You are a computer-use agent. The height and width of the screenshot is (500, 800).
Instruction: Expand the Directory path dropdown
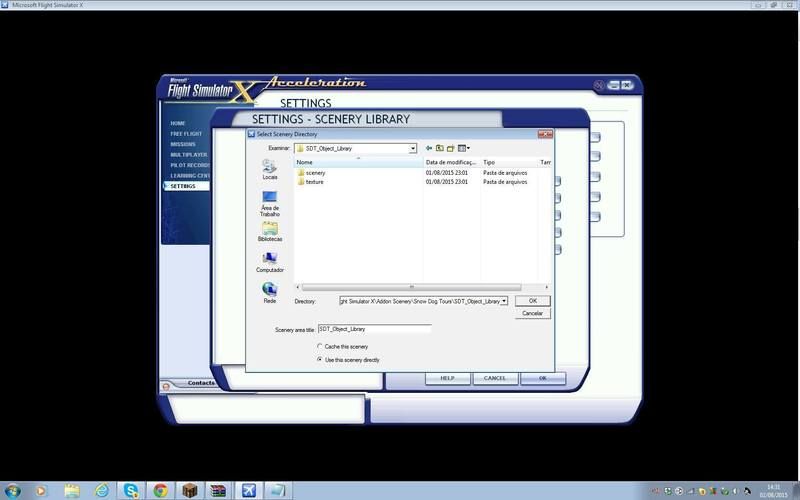click(x=504, y=301)
